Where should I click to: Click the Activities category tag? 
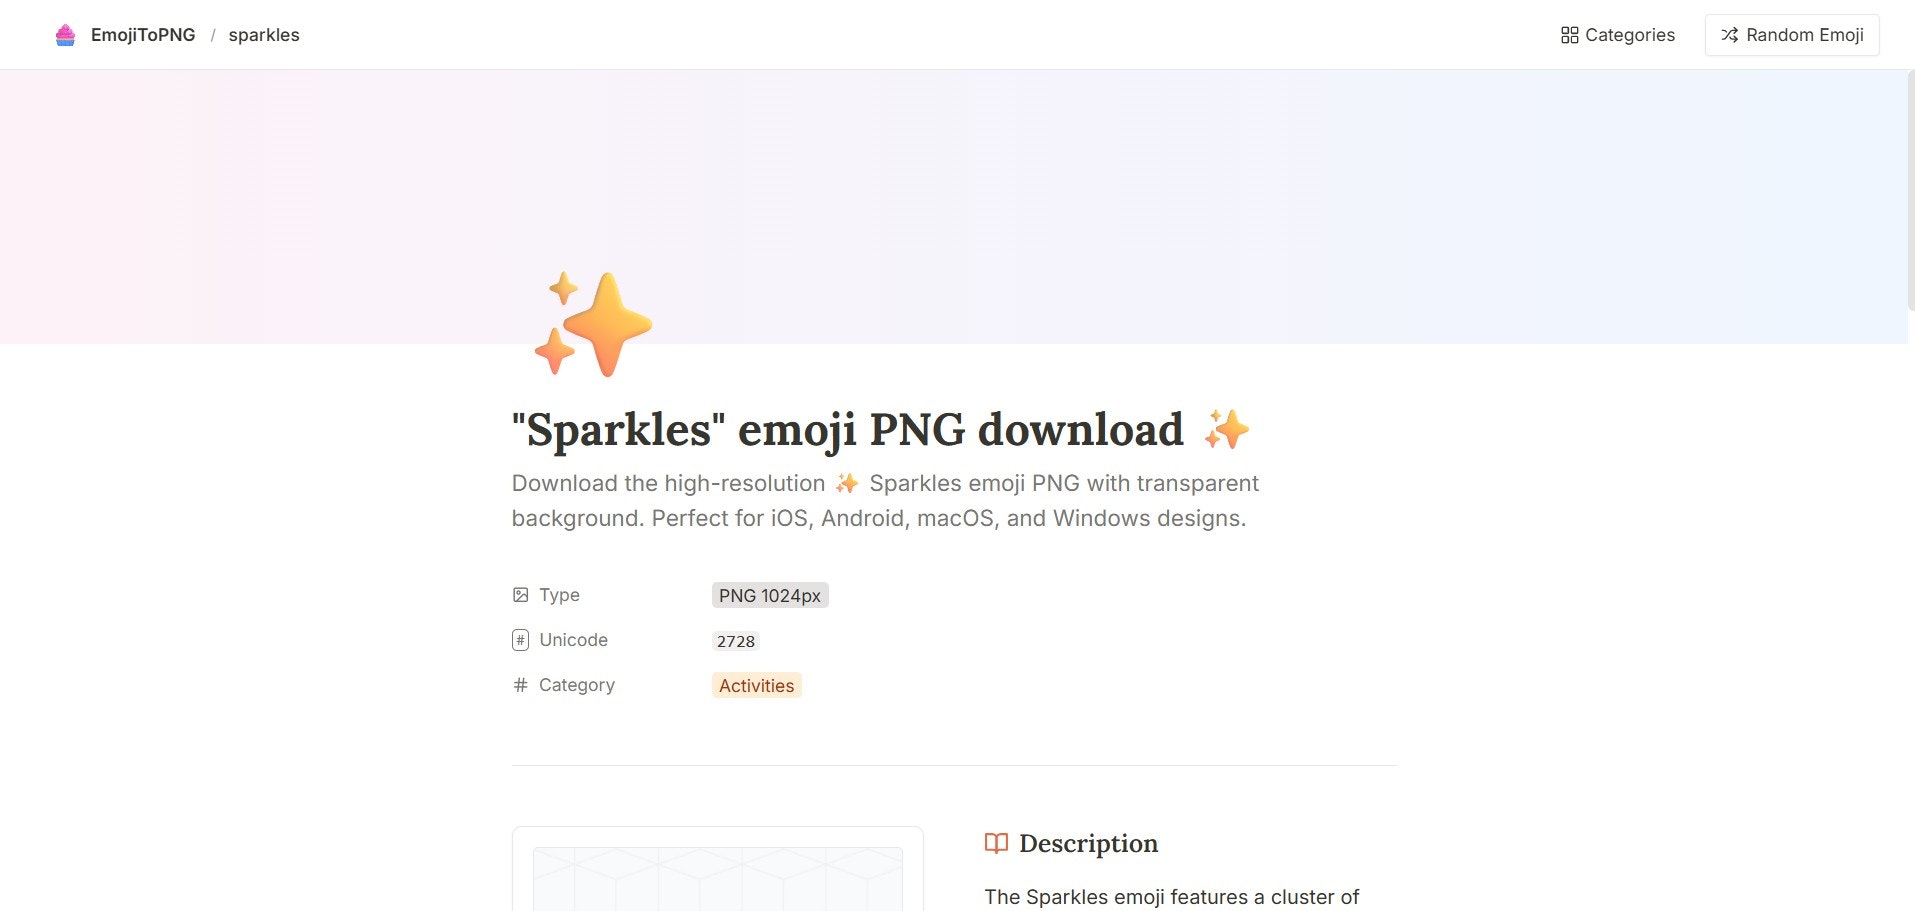tap(756, 685)
